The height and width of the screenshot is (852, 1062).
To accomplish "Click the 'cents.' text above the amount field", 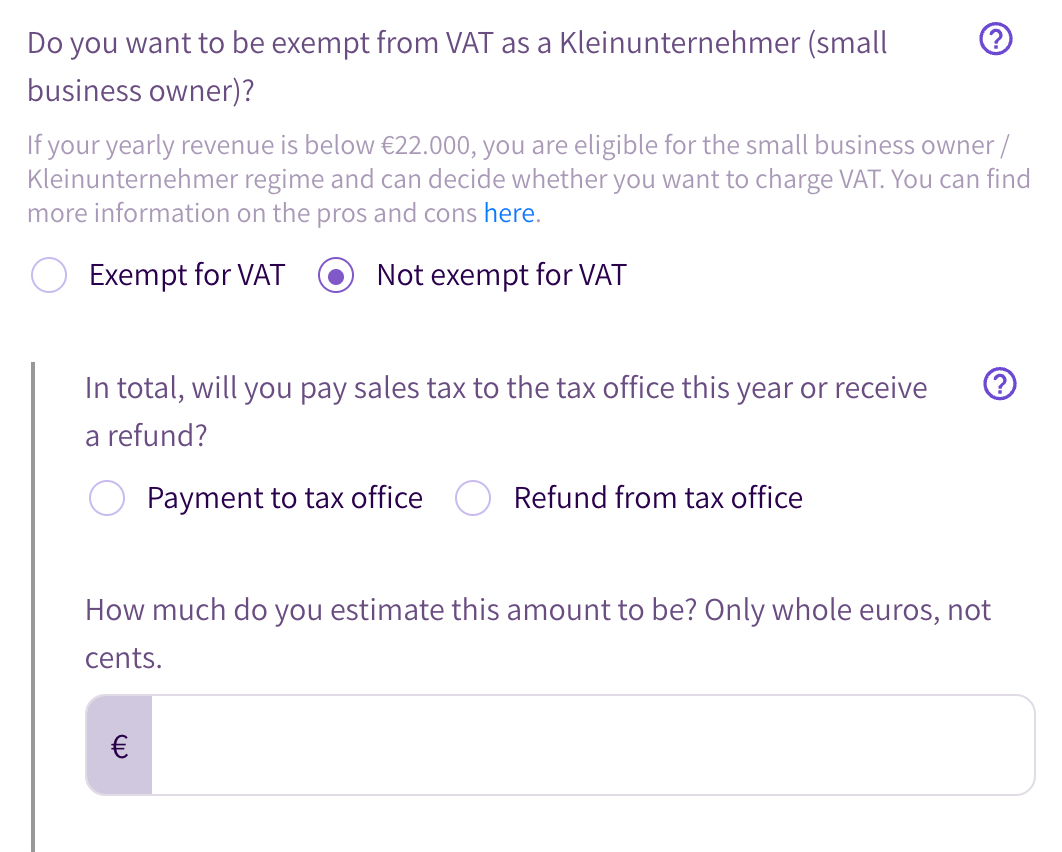I will tap(124, 658).
